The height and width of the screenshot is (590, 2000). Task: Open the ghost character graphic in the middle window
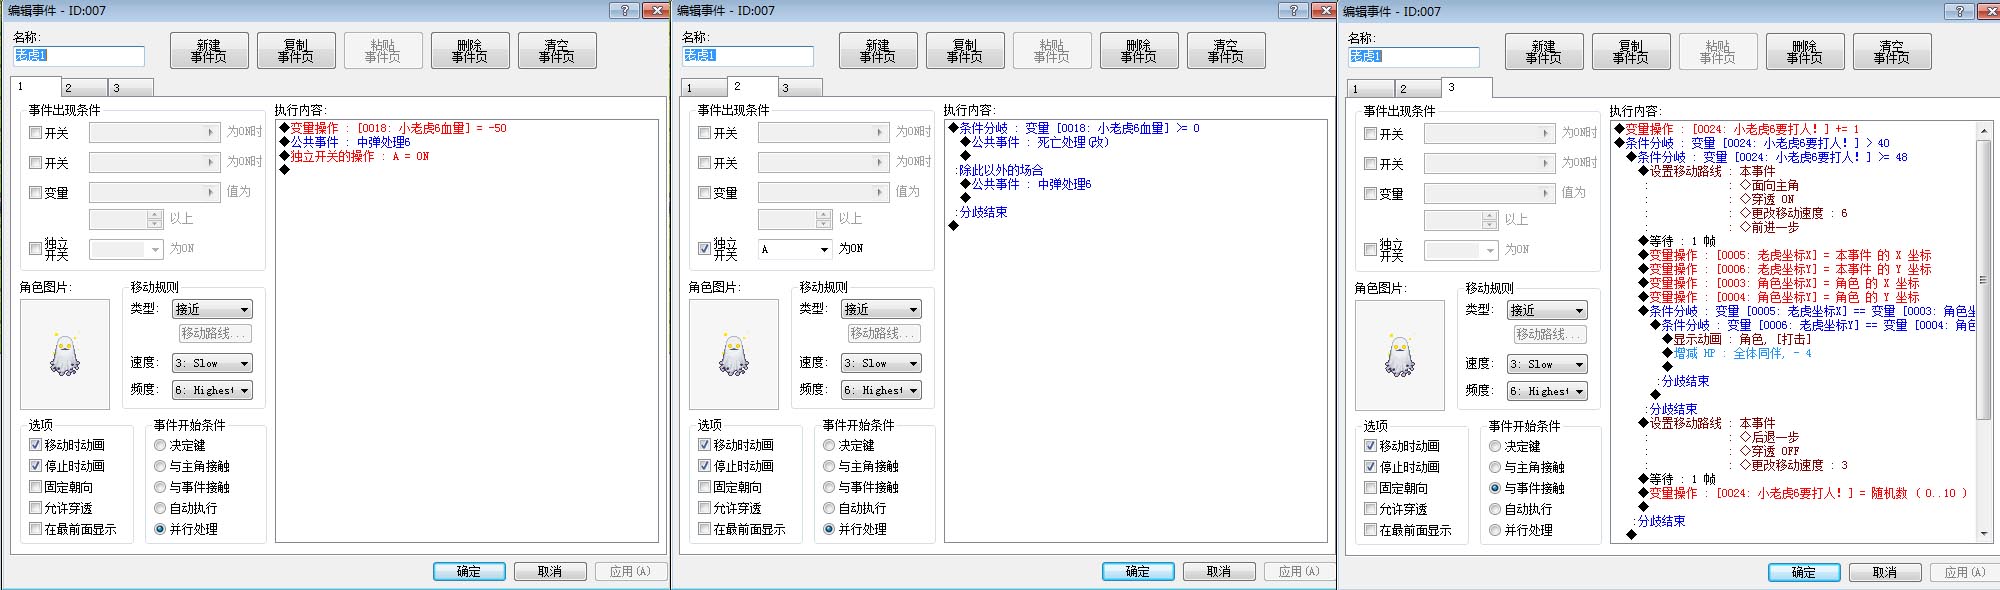click(x=733, y=354)
